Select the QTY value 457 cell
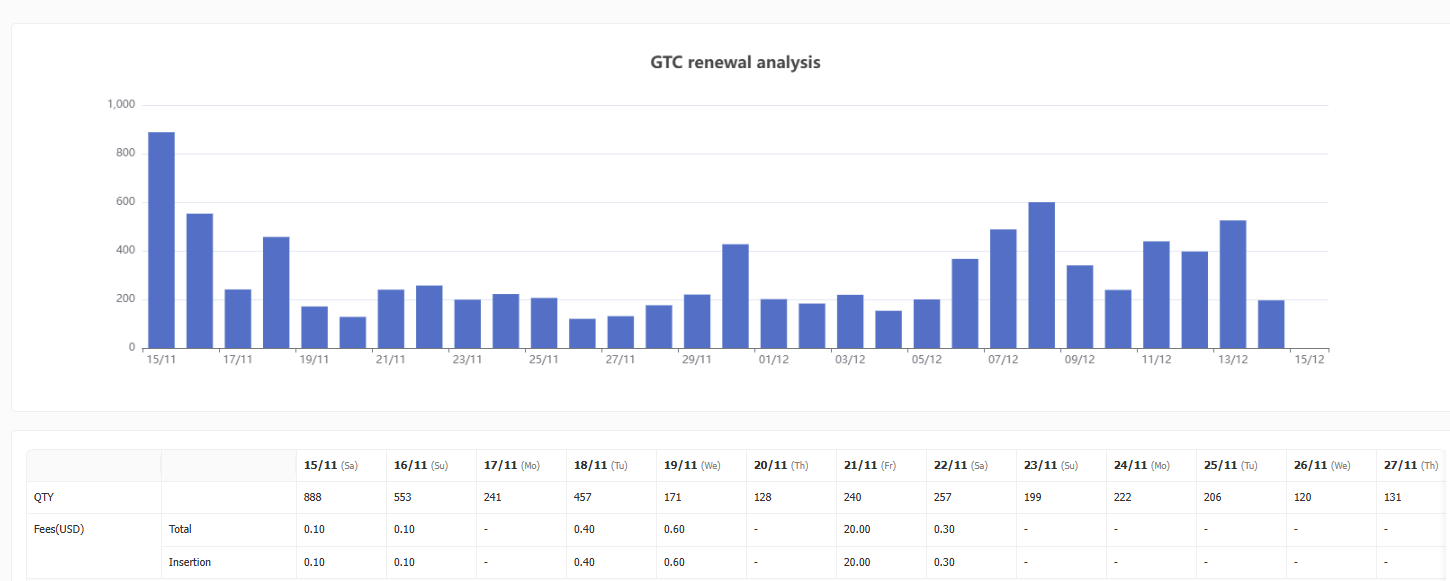Screen dimensions: 1450x581 (585, 498)
